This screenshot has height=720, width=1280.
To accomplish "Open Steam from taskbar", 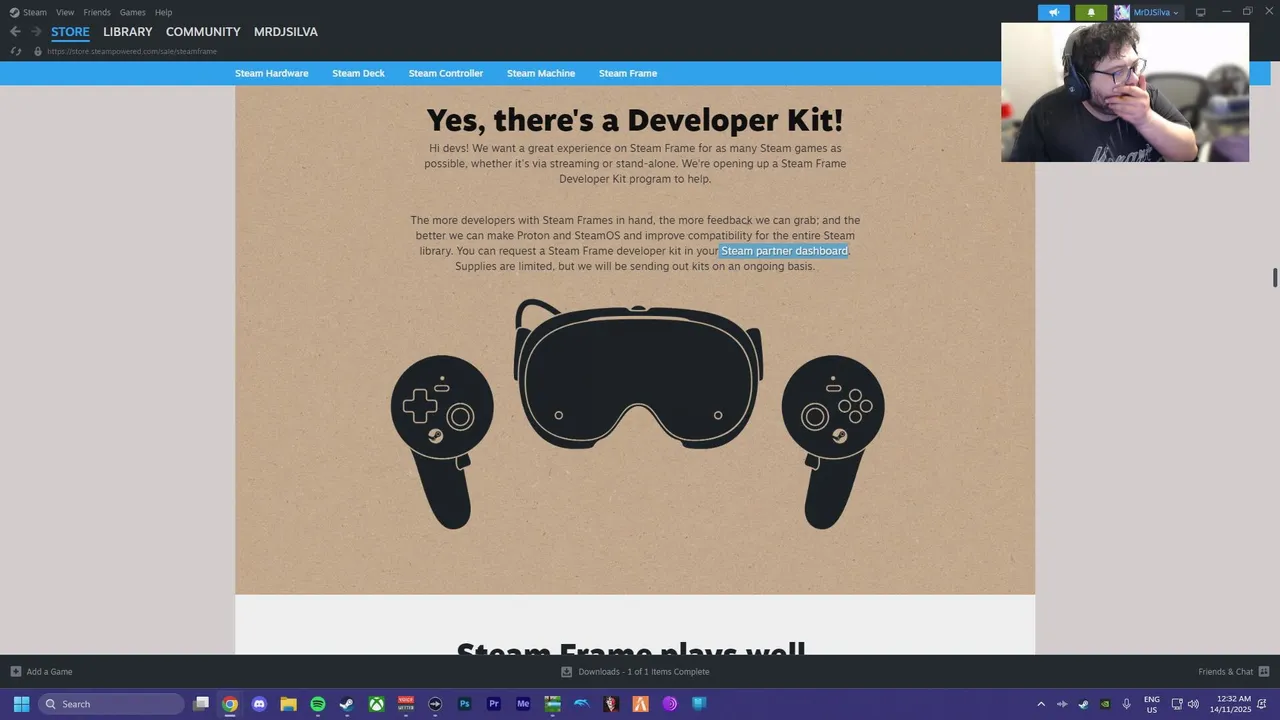I will (x=347, y=704).
